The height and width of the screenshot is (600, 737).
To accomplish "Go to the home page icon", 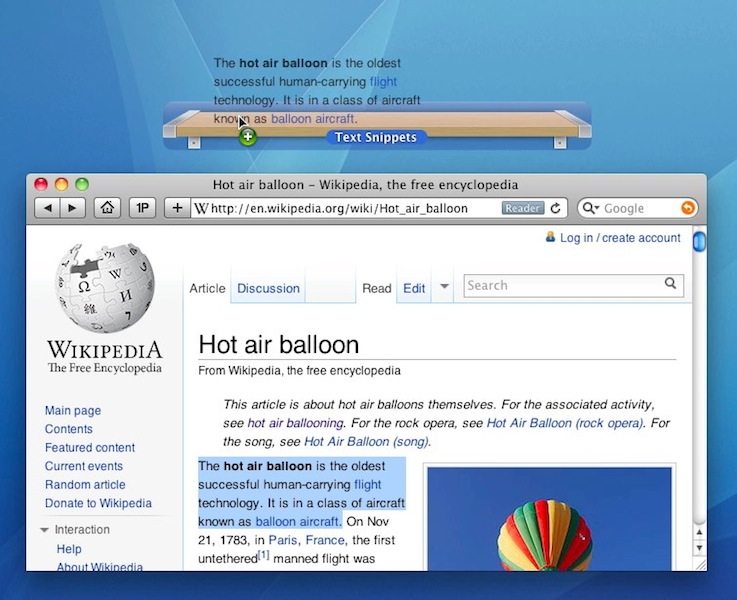I will [108, 208].
